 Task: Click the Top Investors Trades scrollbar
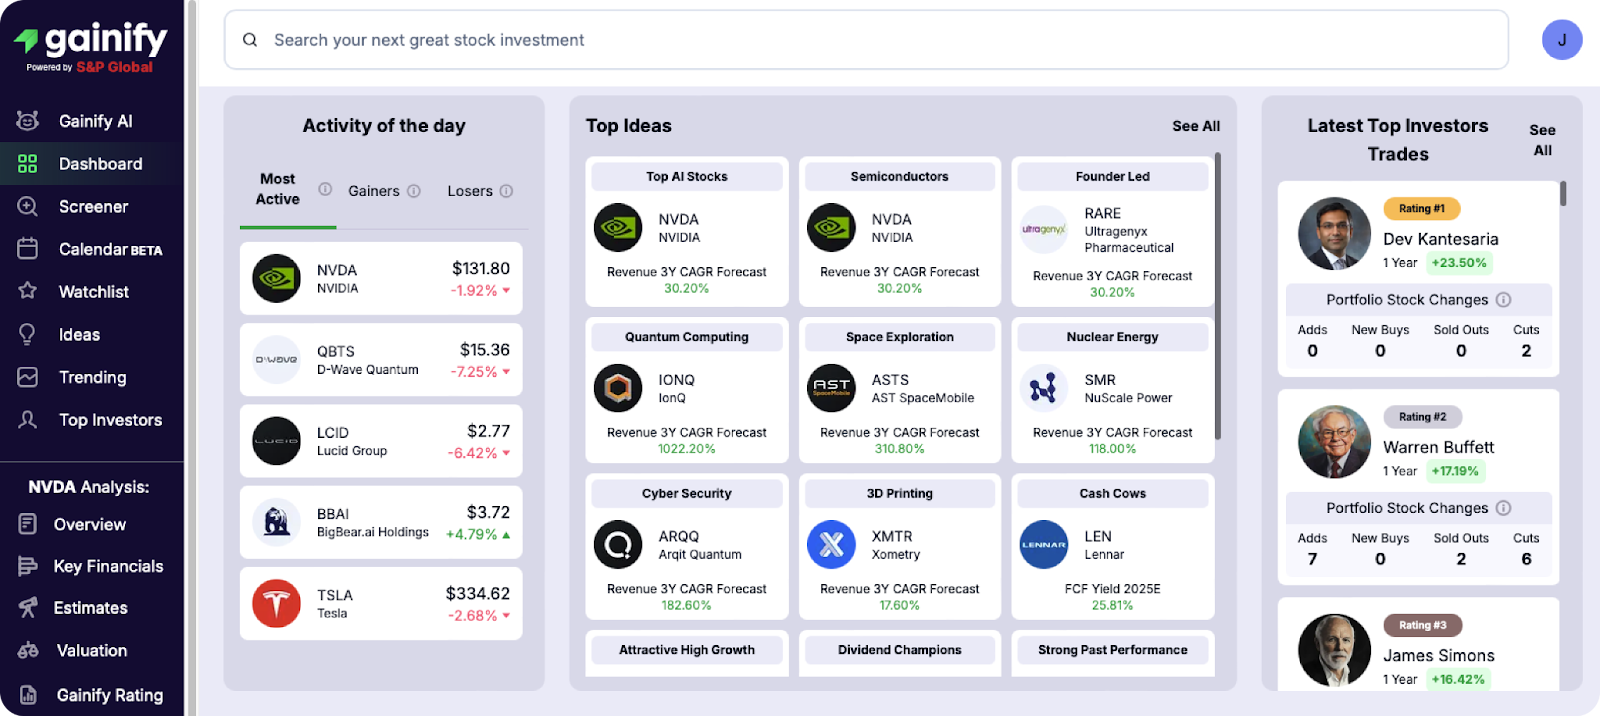[x=1562, y=193]
